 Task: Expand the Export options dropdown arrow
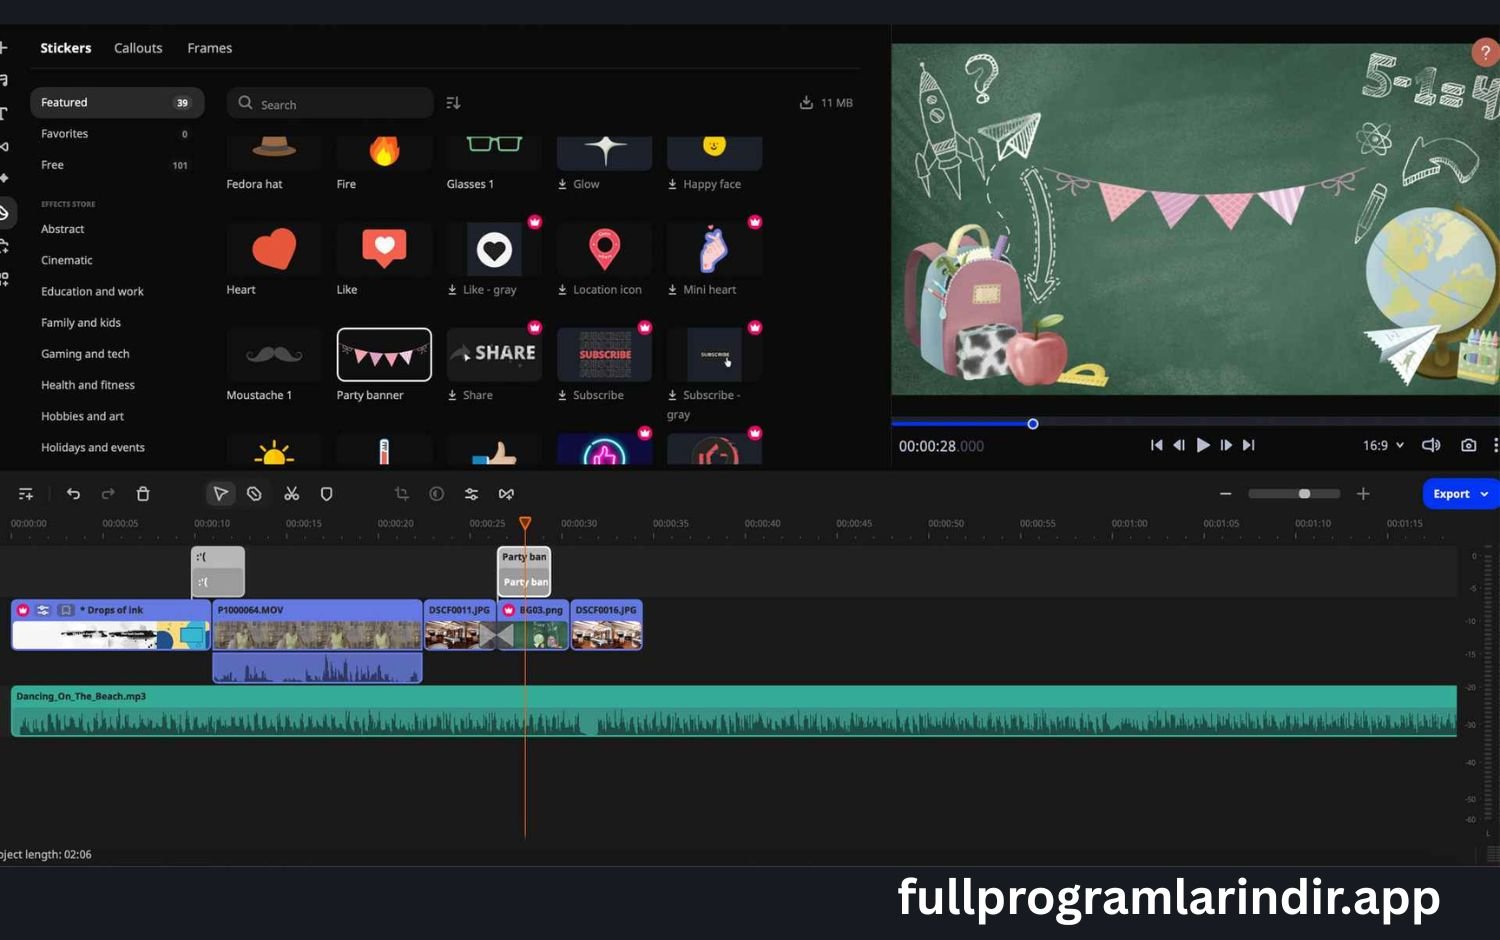pyautogui.click(x=1485, y=493)
